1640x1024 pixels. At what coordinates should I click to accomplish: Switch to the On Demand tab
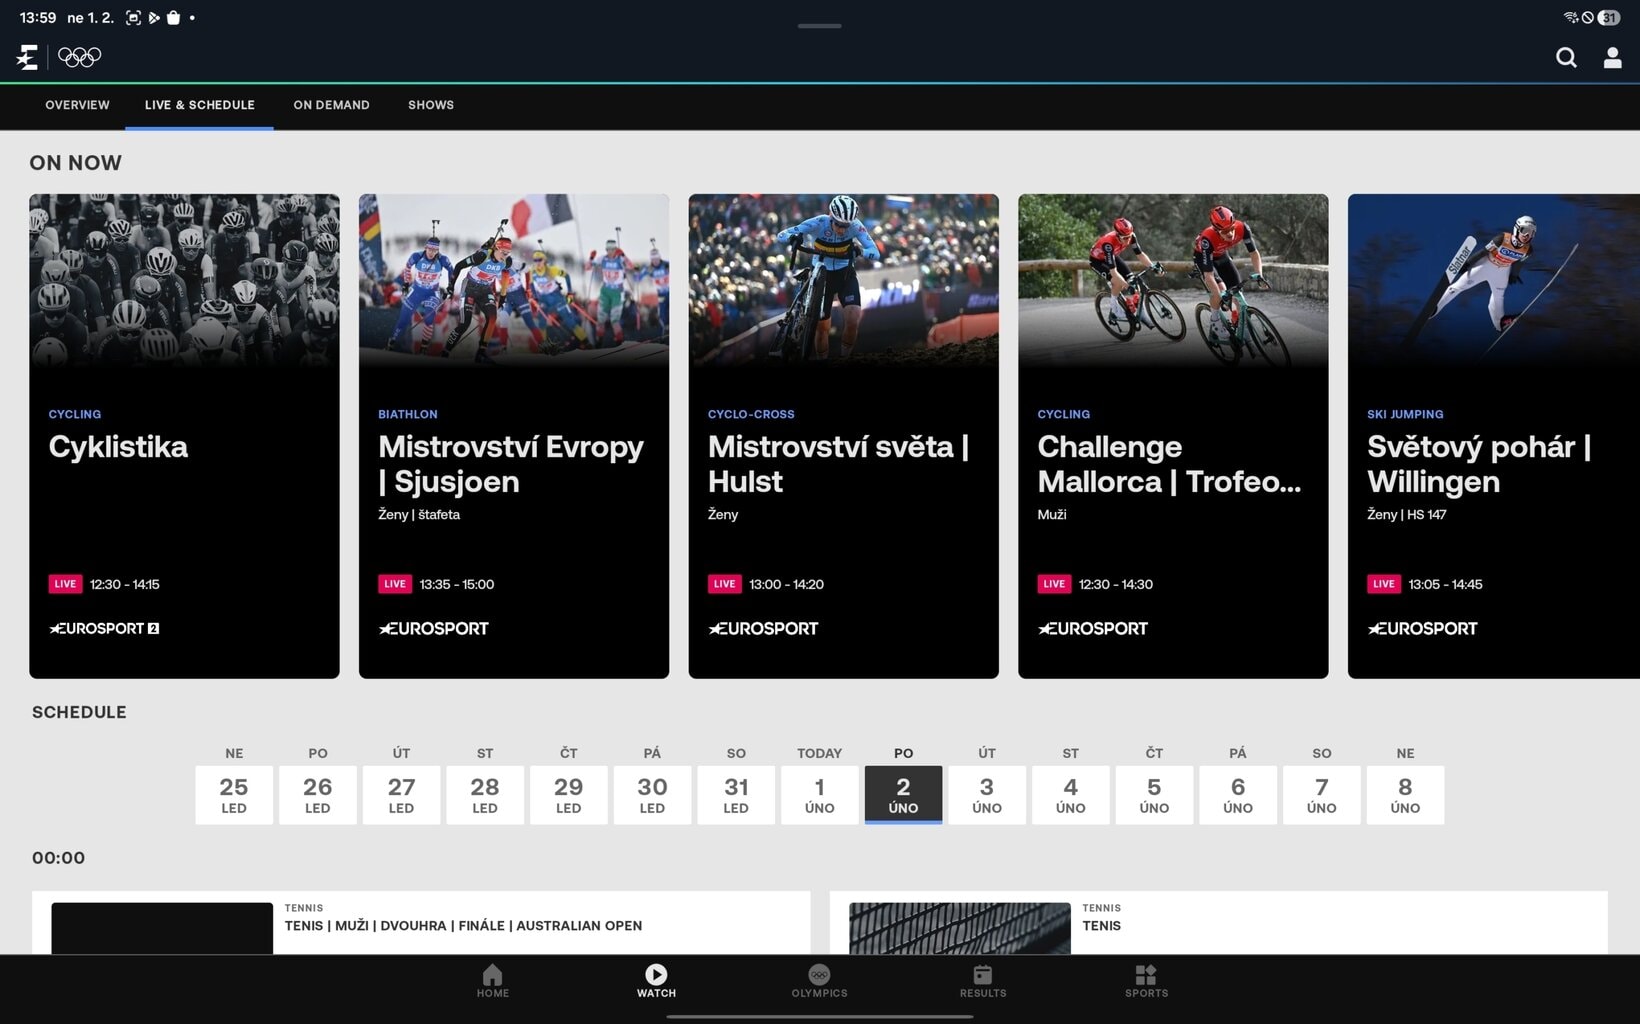331,105
